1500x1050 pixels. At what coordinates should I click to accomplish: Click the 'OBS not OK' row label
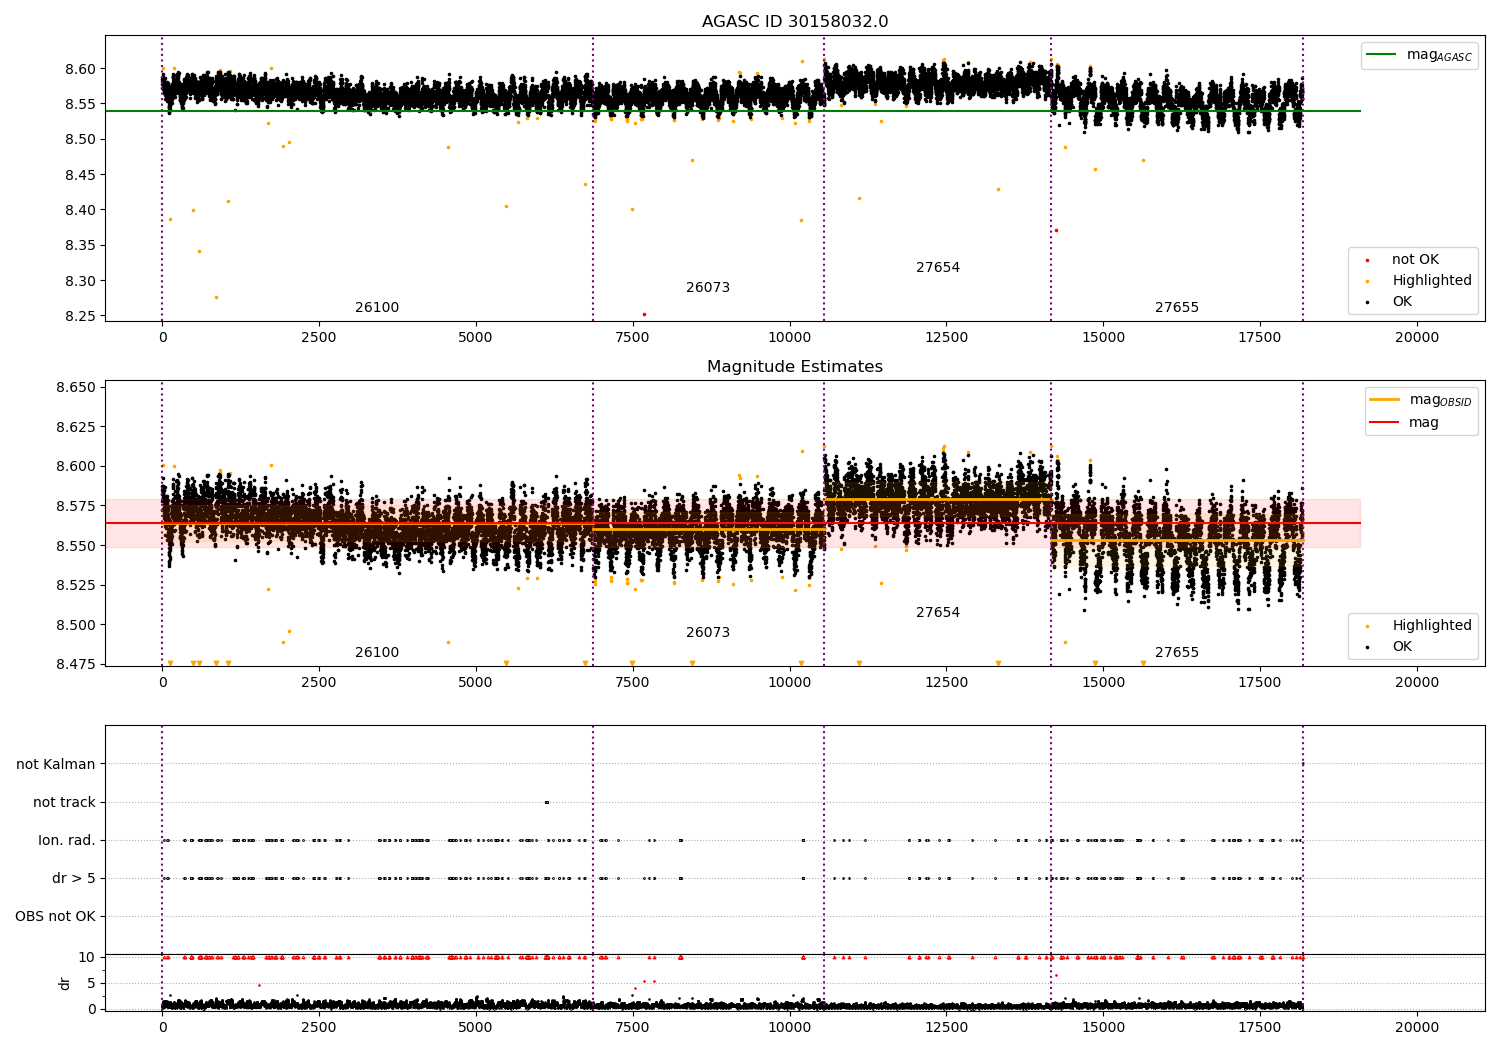[55, 916]
